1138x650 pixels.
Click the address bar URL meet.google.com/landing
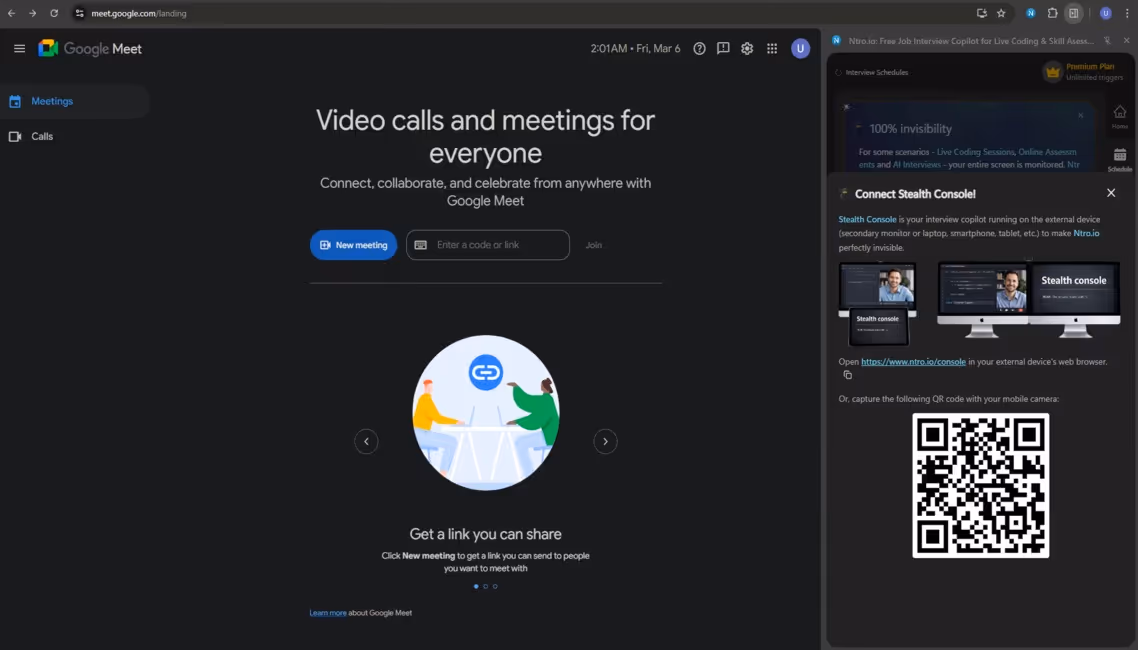pos(139,13)
